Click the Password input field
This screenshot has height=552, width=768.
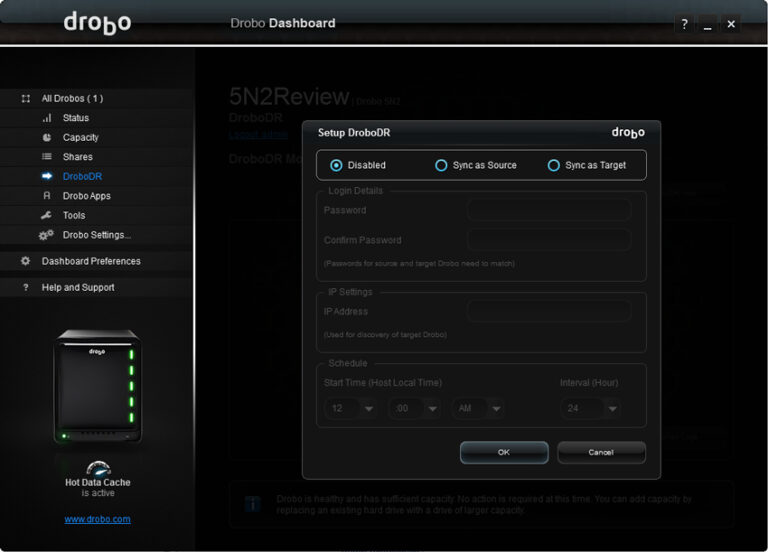pyautogui.click(x=549, y=210)
